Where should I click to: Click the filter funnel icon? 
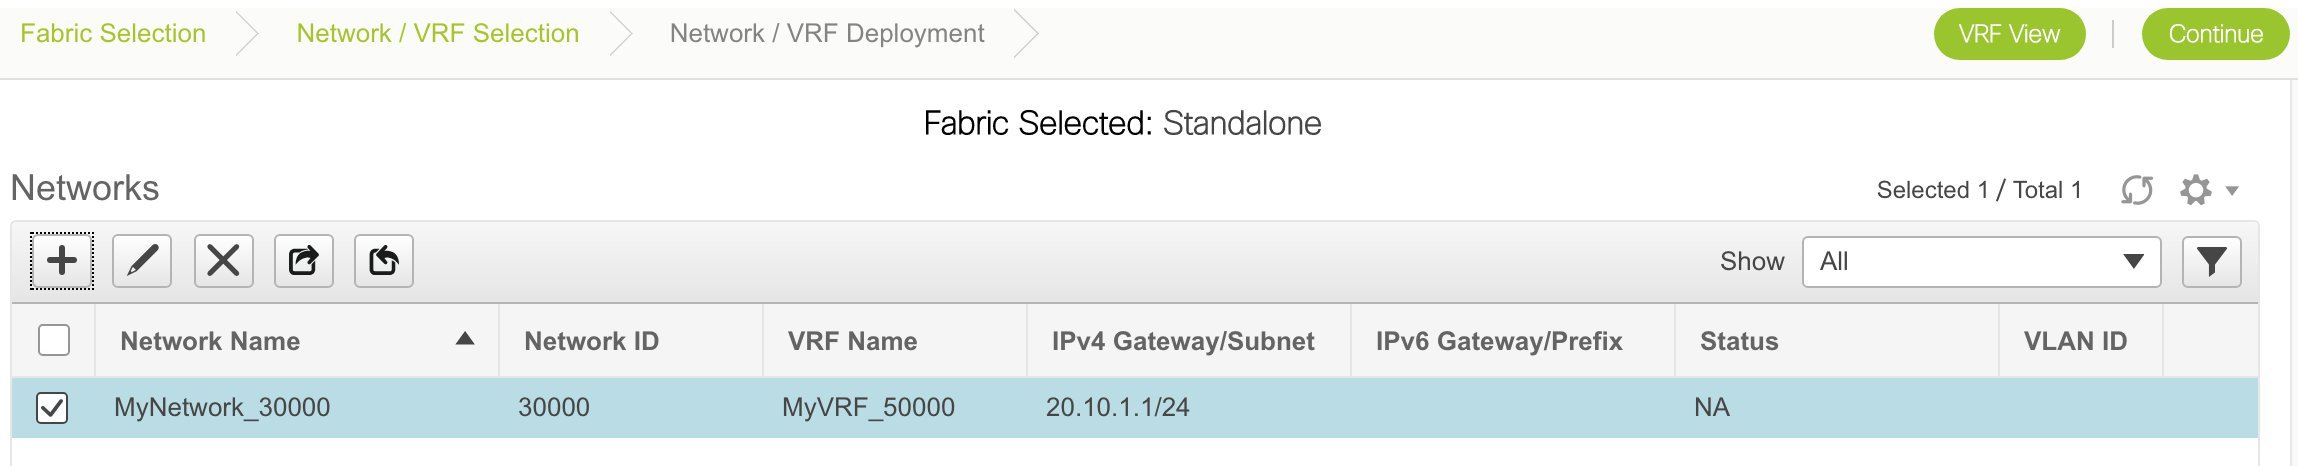tap(2211, 262)
